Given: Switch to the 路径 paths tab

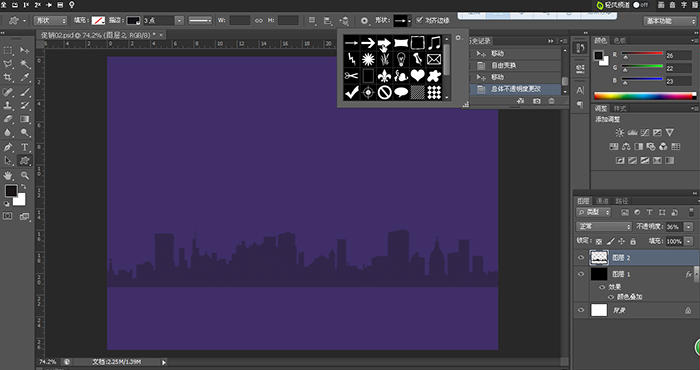Looking at the screenshot, I should [x=621, y=201].
